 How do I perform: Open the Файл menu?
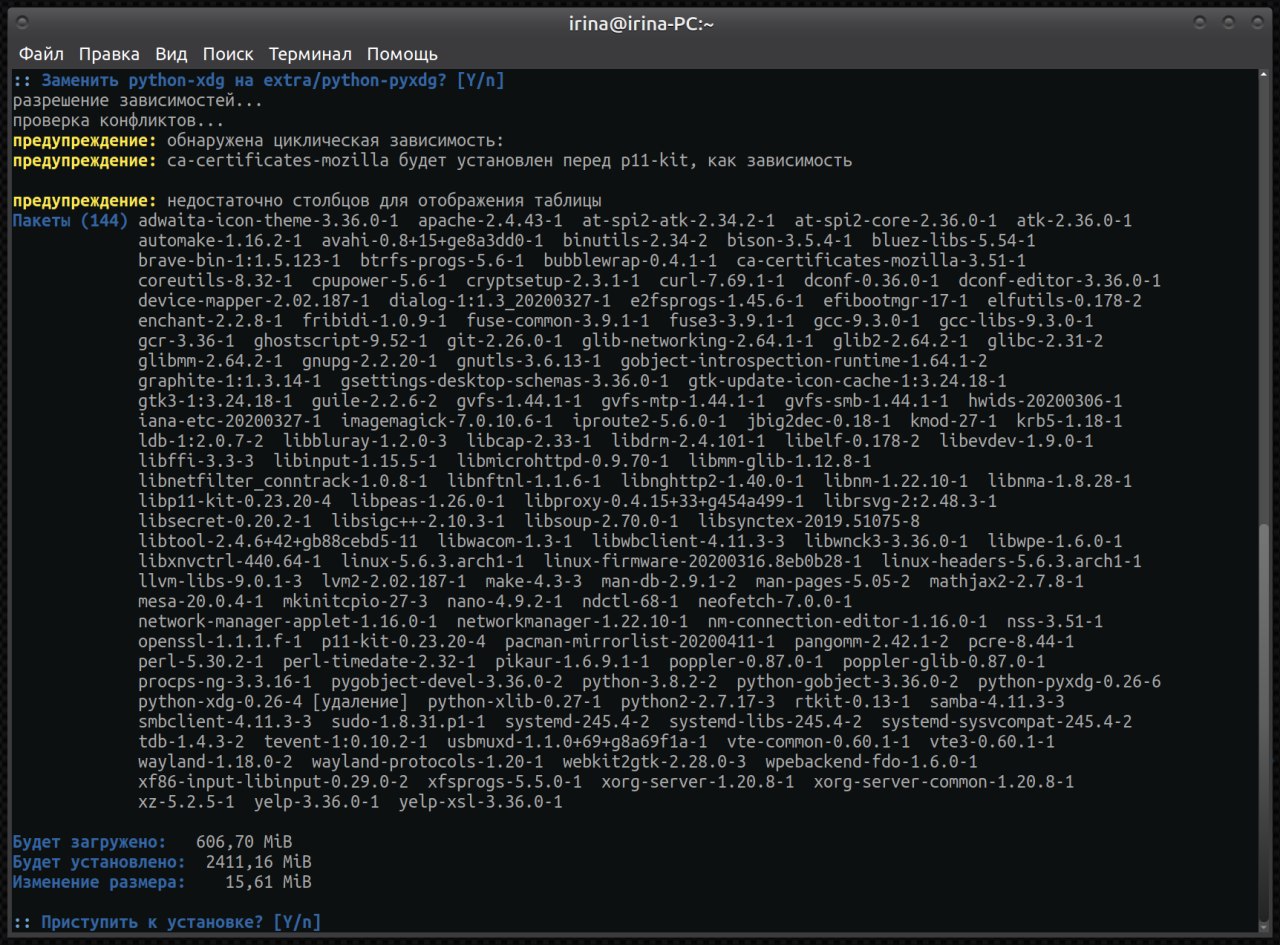click(x=41, y=54)
